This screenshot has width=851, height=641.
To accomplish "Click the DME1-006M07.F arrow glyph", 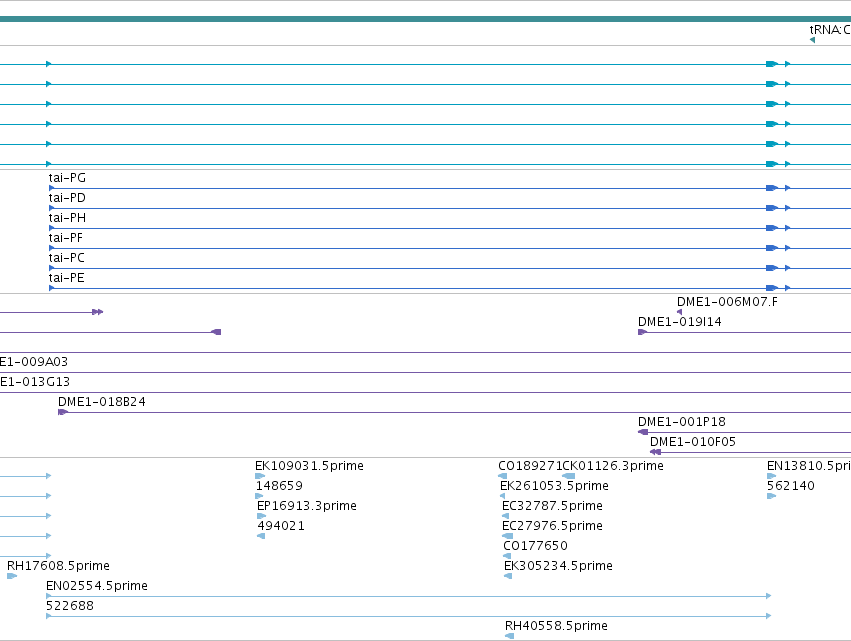I will [679, 312].
